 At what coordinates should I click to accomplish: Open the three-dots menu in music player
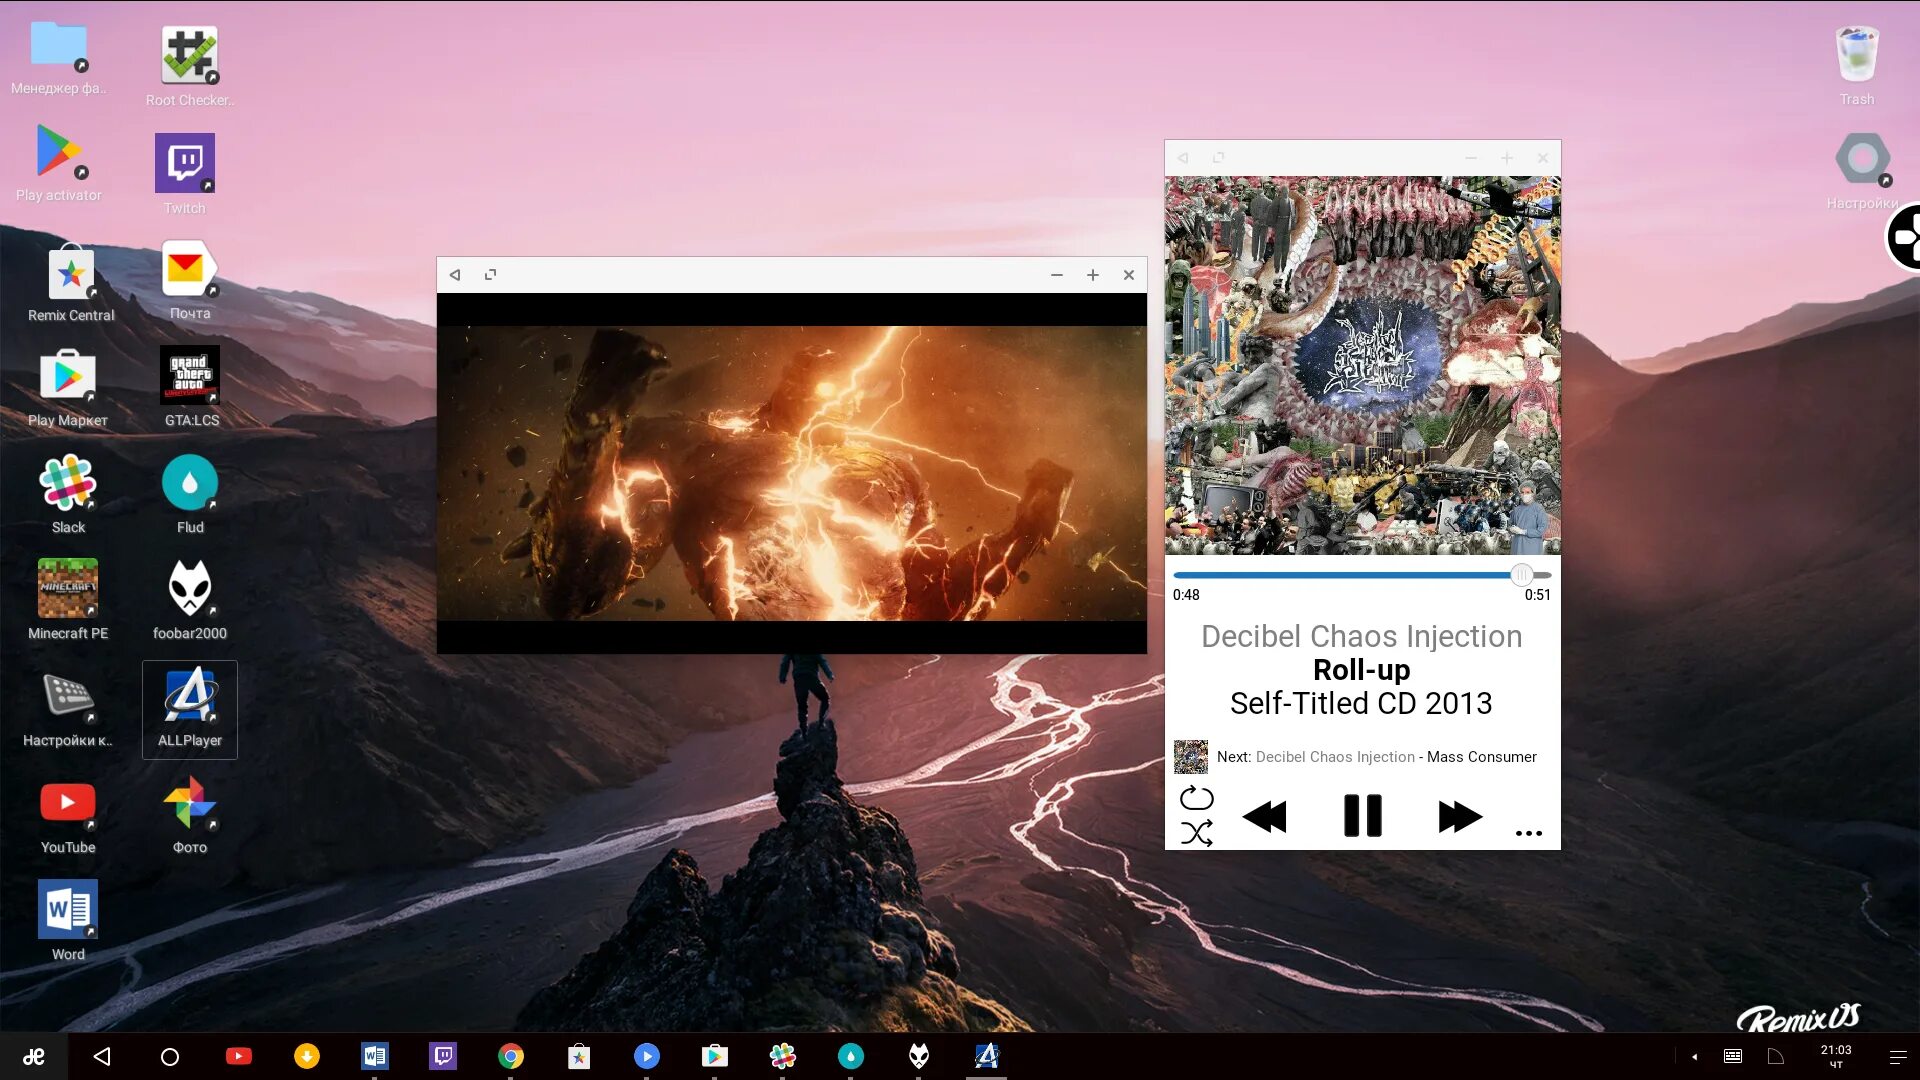pyautogui.click(x=1528, y=832)
